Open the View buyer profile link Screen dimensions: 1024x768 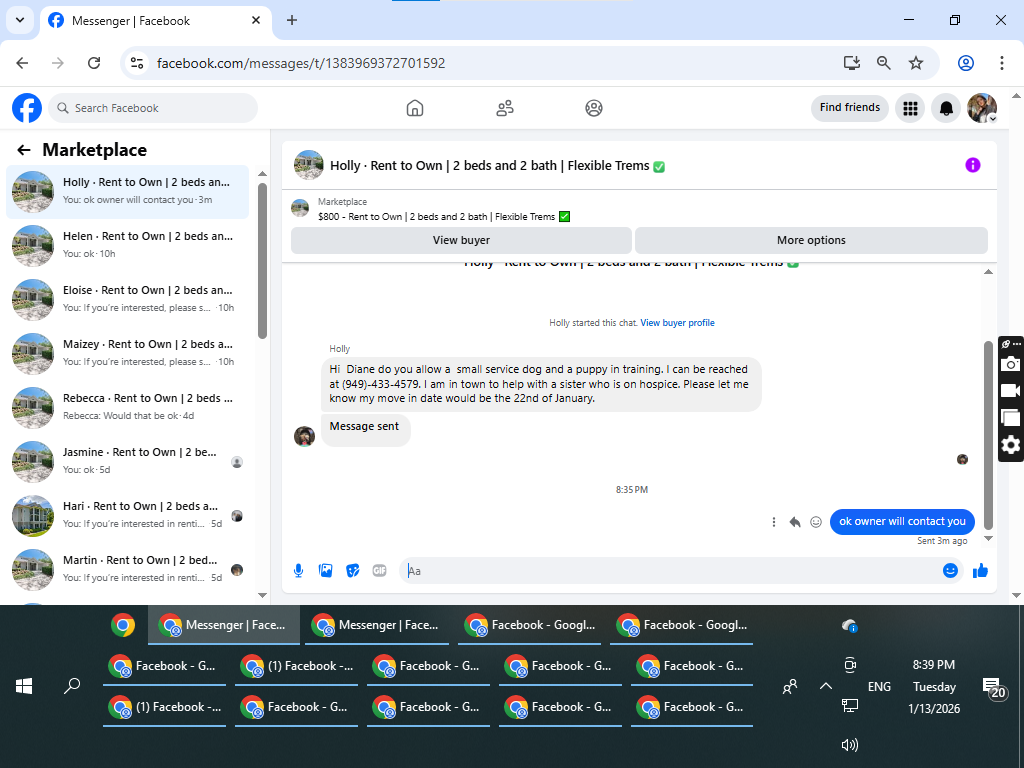tap(677, 323)
